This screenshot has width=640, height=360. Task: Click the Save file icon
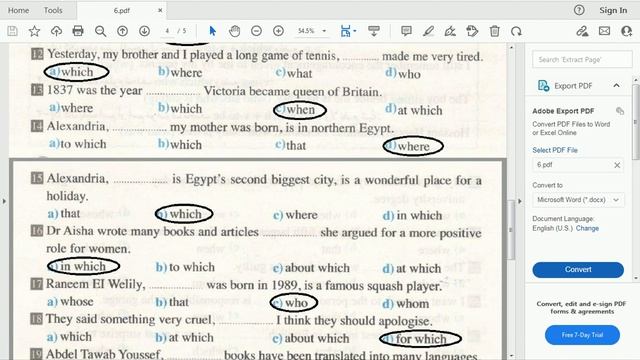pos(12,31)
